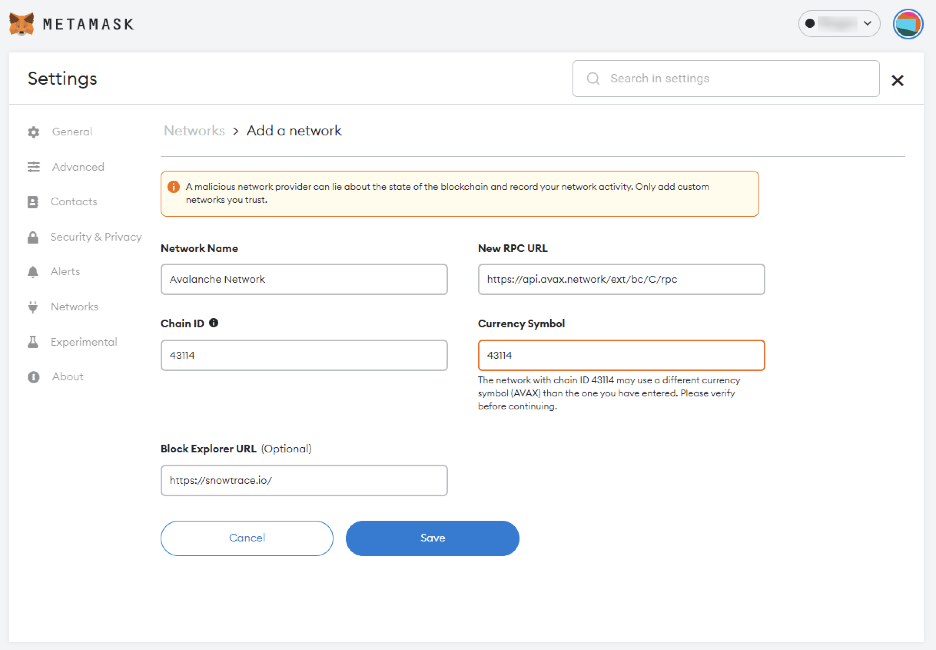Click the Cancel button
Image resolution: width=936 pixels, height=650 pixels.
click(x=247, y=538)
